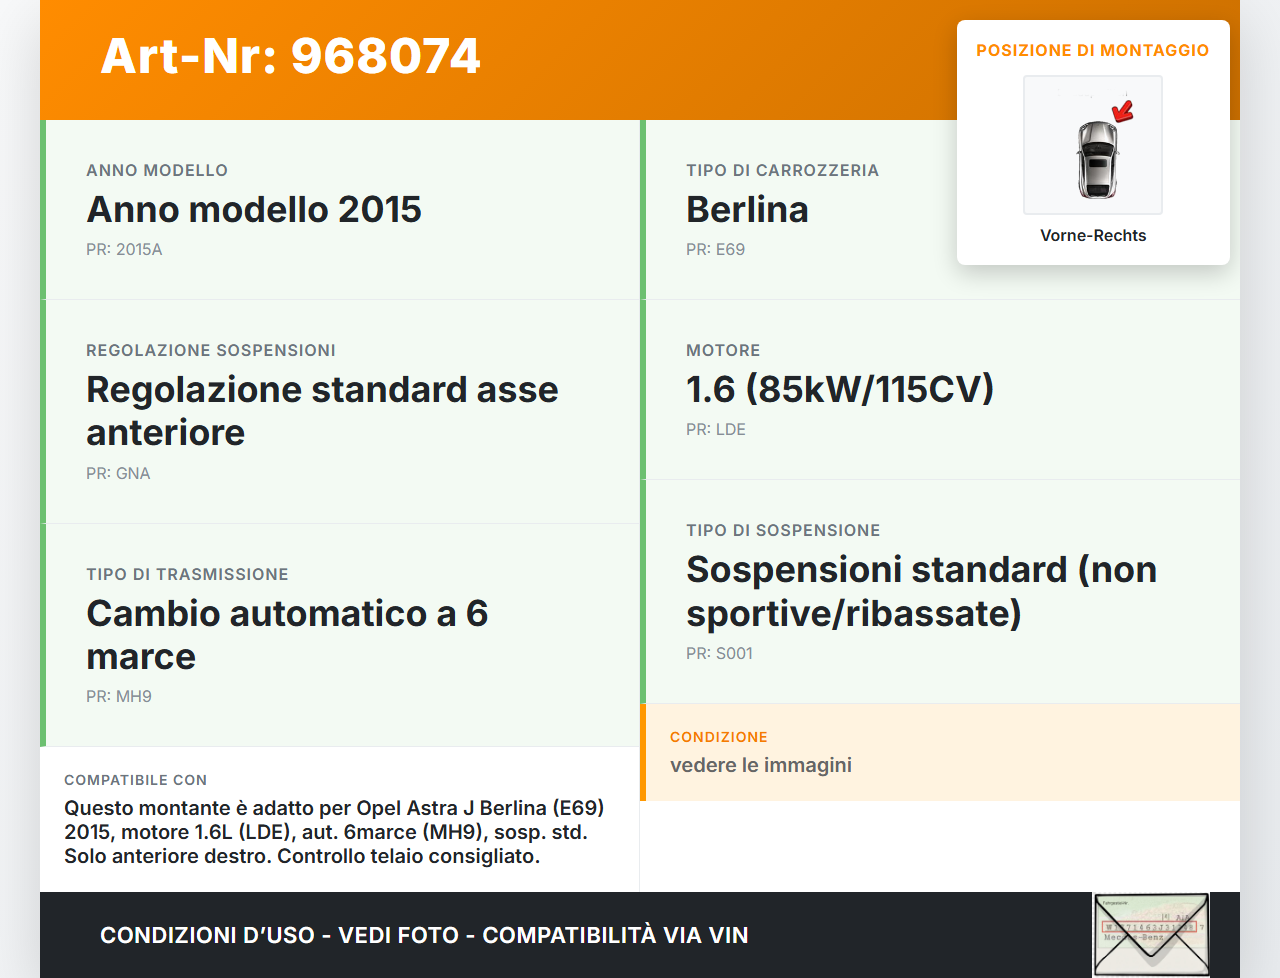Open the Anno modello 2015 card

(x=340, y=210)
